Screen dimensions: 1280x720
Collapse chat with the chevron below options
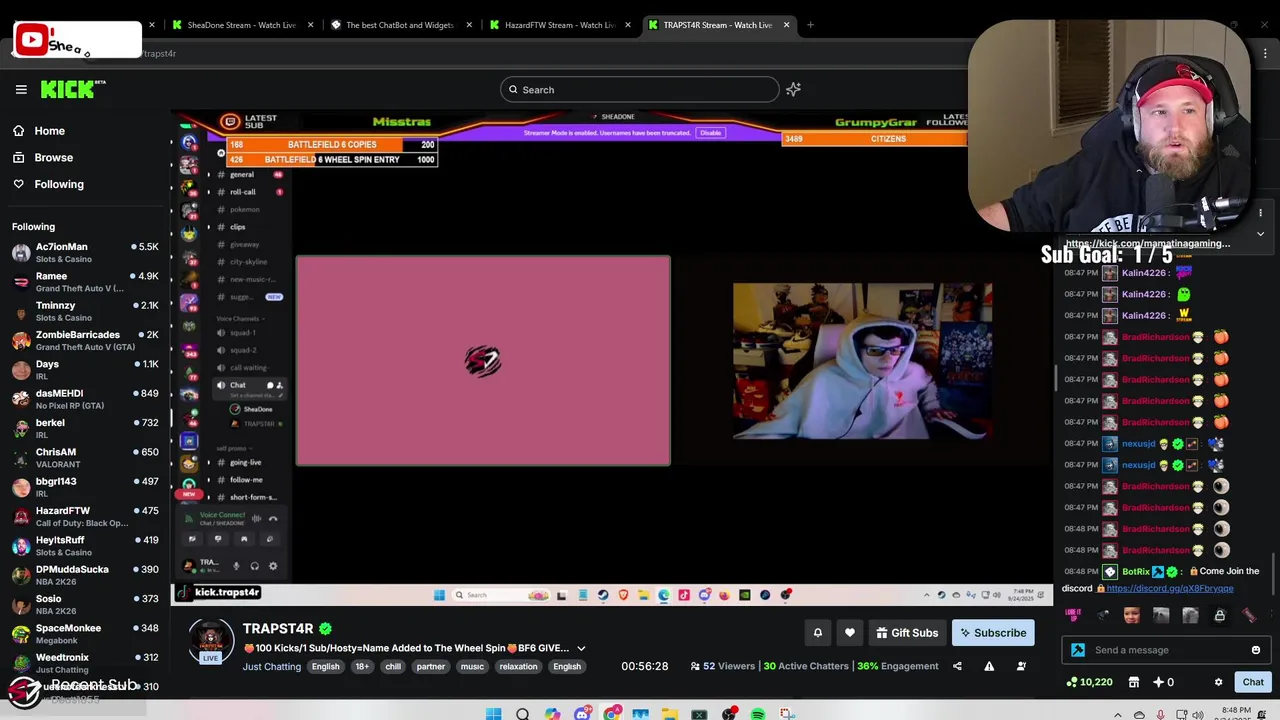(1260, 234)
